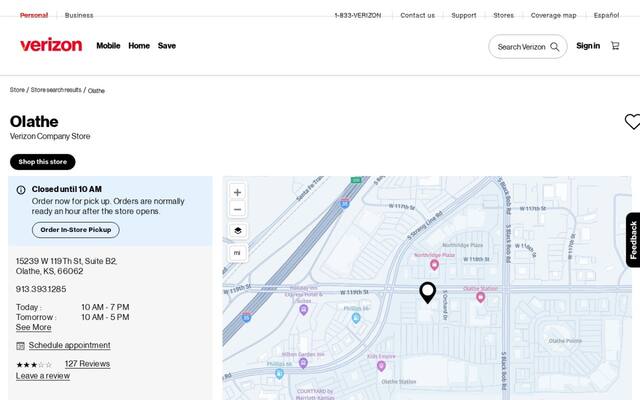Select the Olathe Station pink marker
This screenshot has height=400, width=640.
pos(480,297)
